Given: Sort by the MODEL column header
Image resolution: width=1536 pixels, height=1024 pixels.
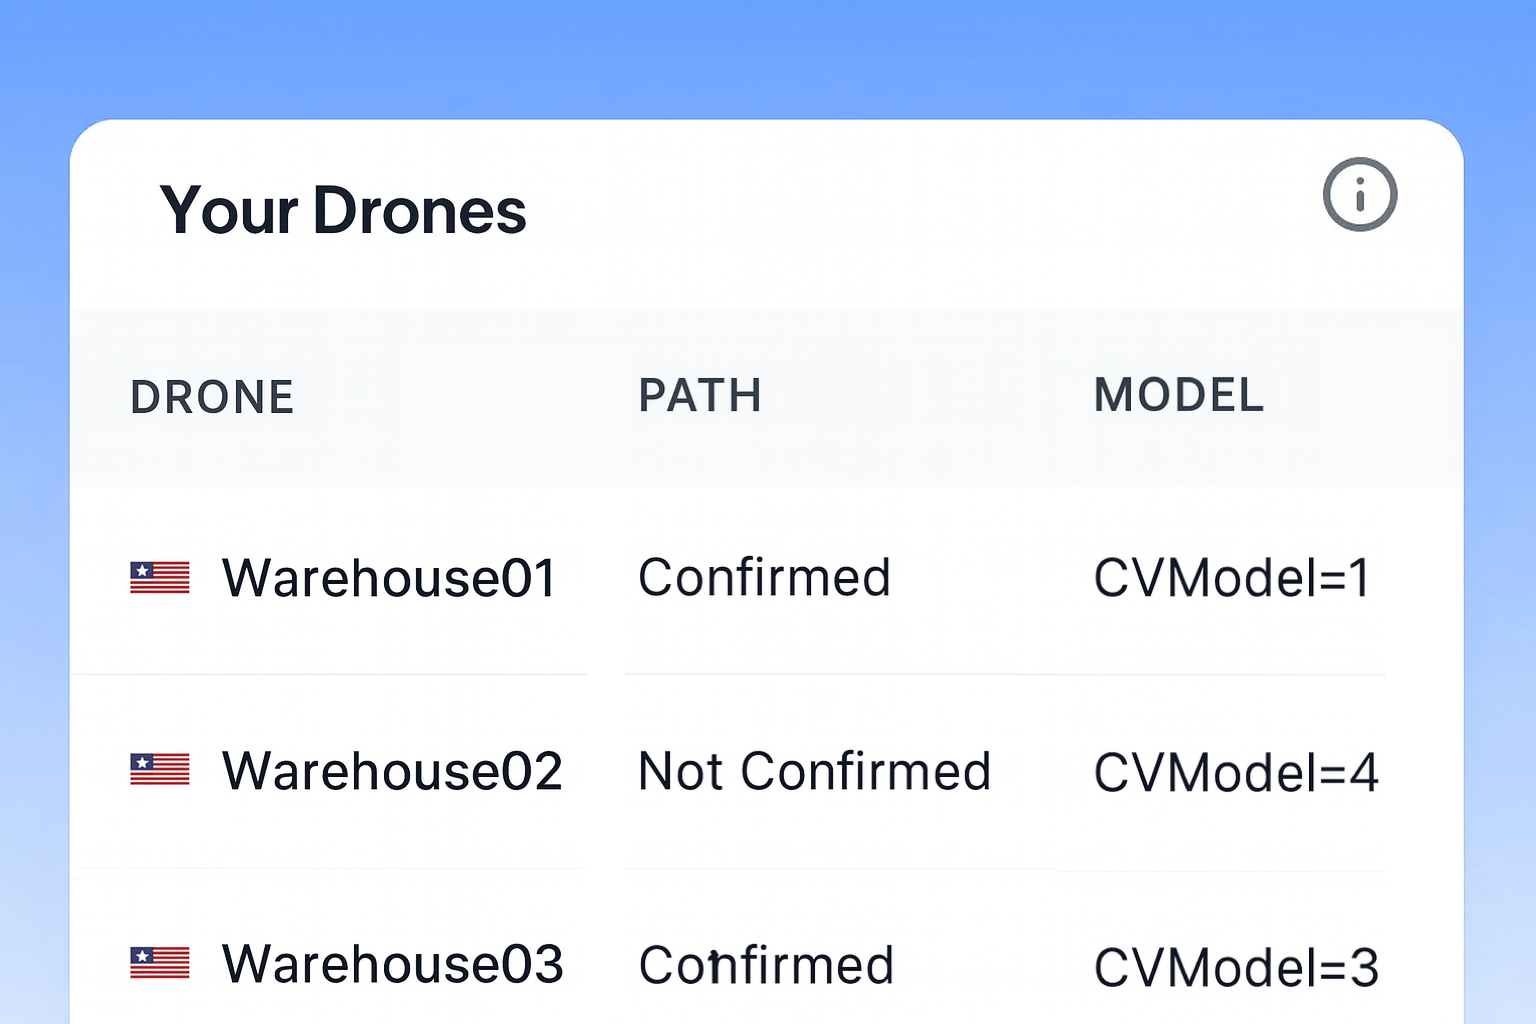Looking at the screenshot, I should [1179, 395].
